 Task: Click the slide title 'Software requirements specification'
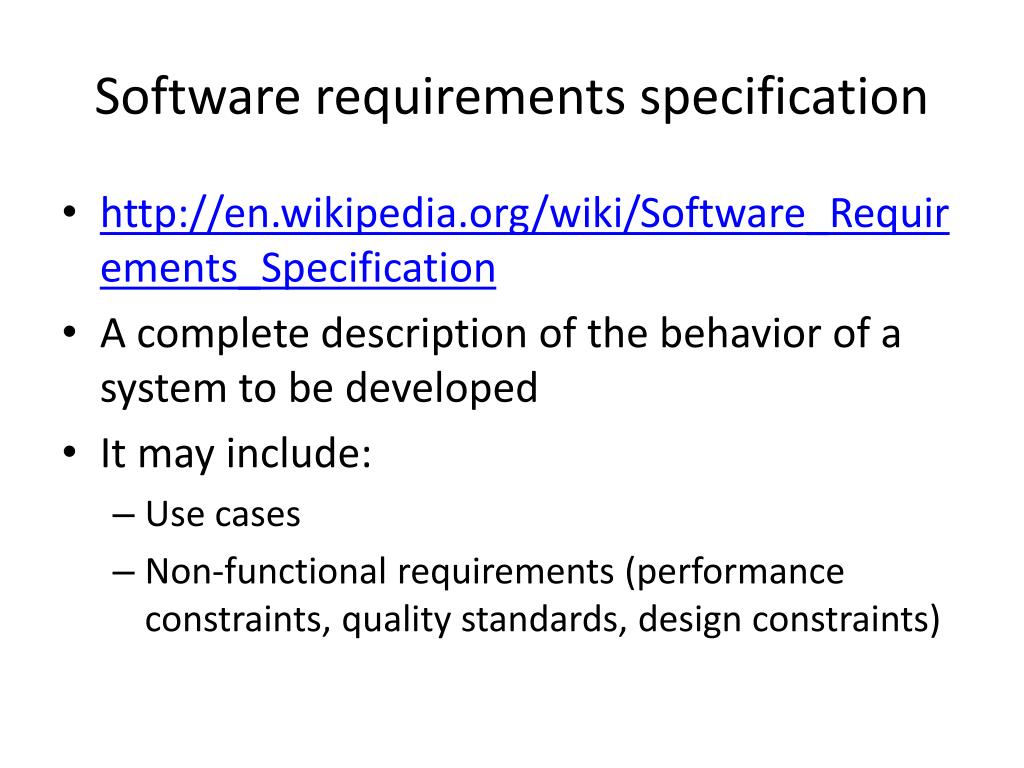[511, 99]
